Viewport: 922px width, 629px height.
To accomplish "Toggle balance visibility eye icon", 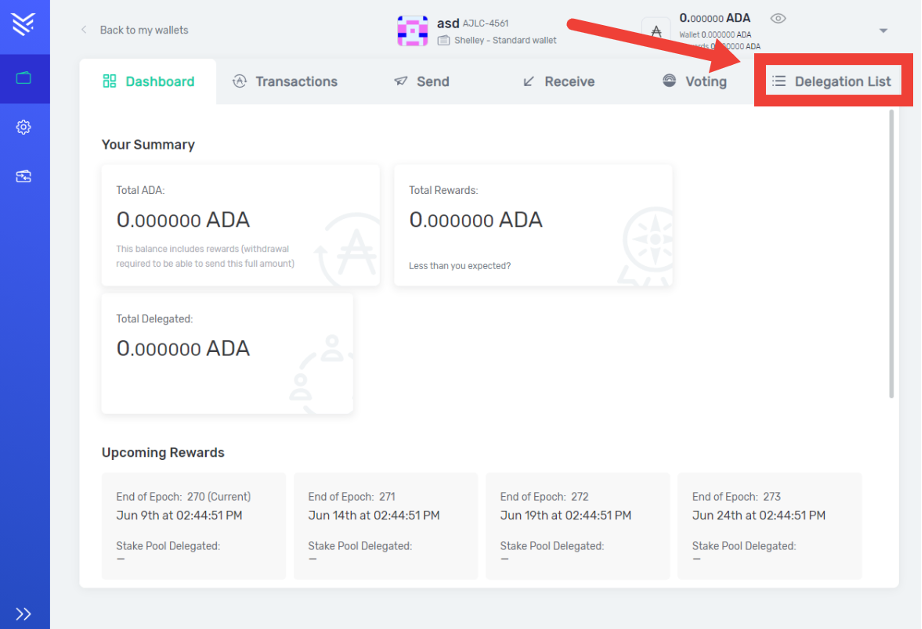I will point(778,18).
